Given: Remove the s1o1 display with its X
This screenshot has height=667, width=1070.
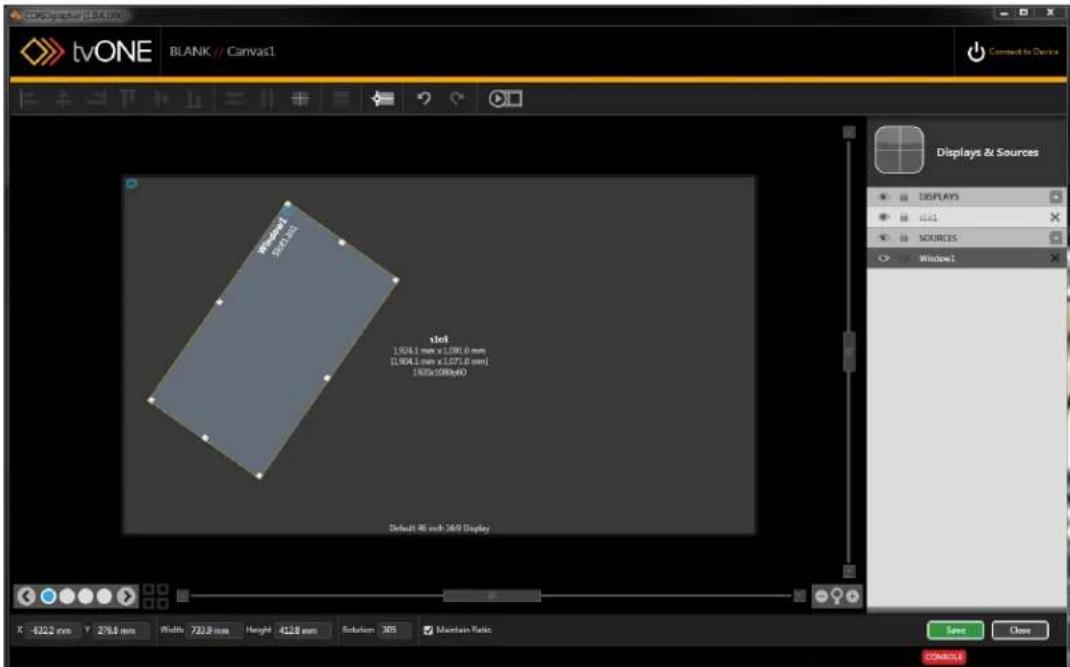Looking at the screenshot, I should coord(1055,217).
